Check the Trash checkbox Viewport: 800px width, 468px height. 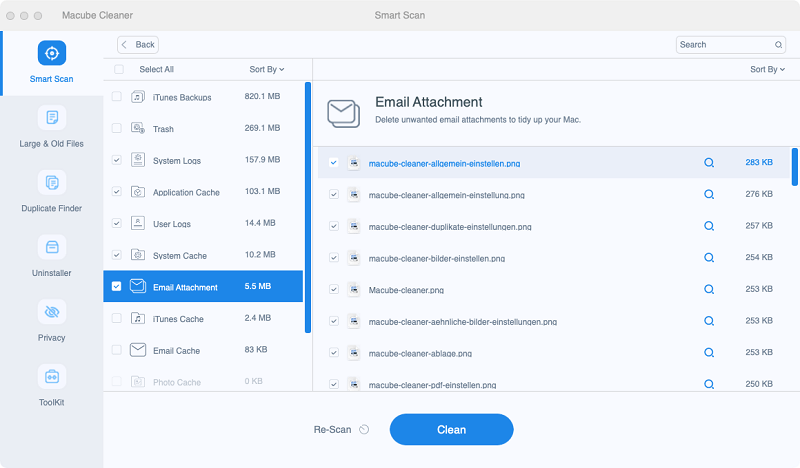117,128
